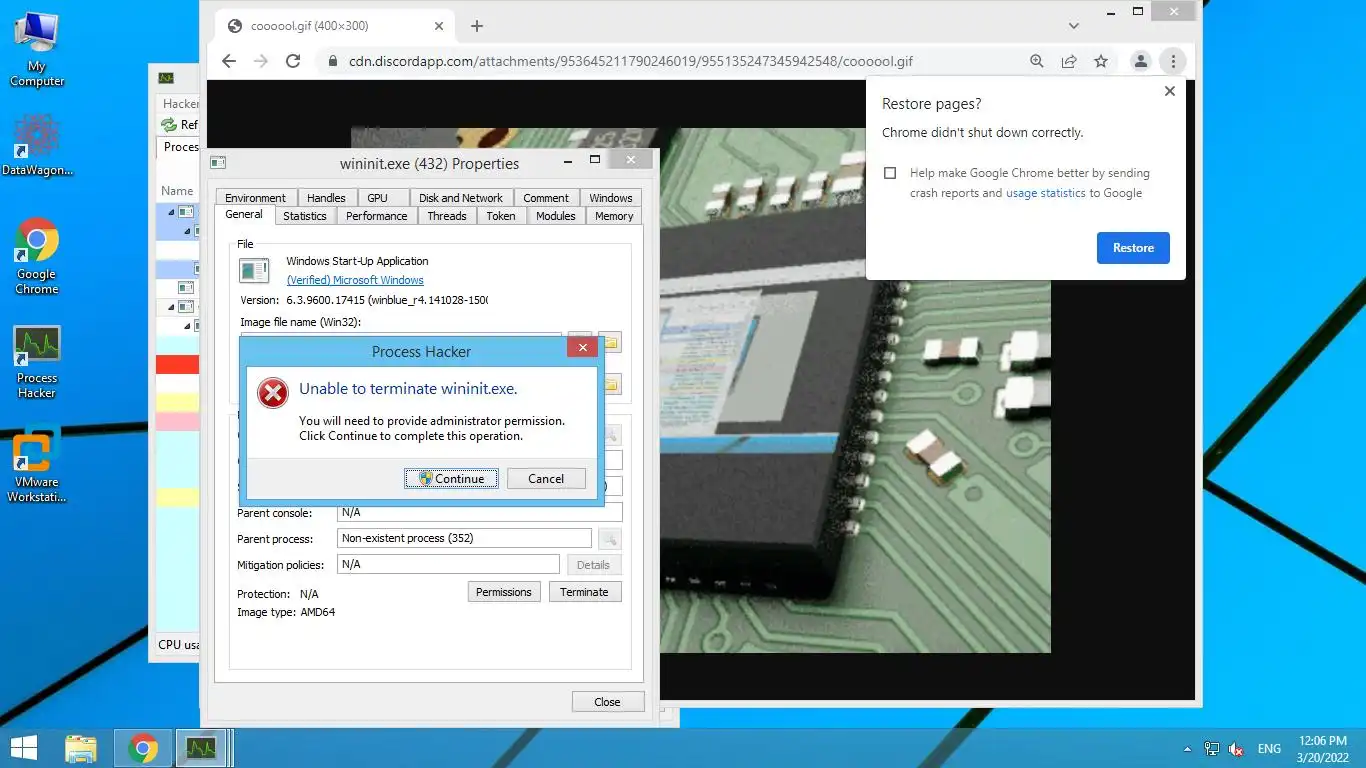Open the Hacker menu in Process Hacker
Viewport: 1366px width, 768px height.
point(180,103)
